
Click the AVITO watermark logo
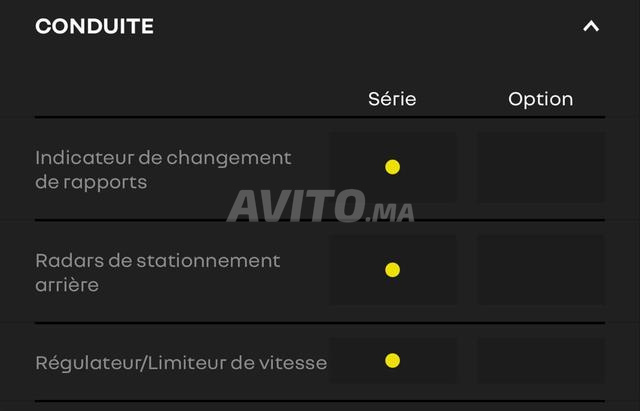tap(296, 205)
